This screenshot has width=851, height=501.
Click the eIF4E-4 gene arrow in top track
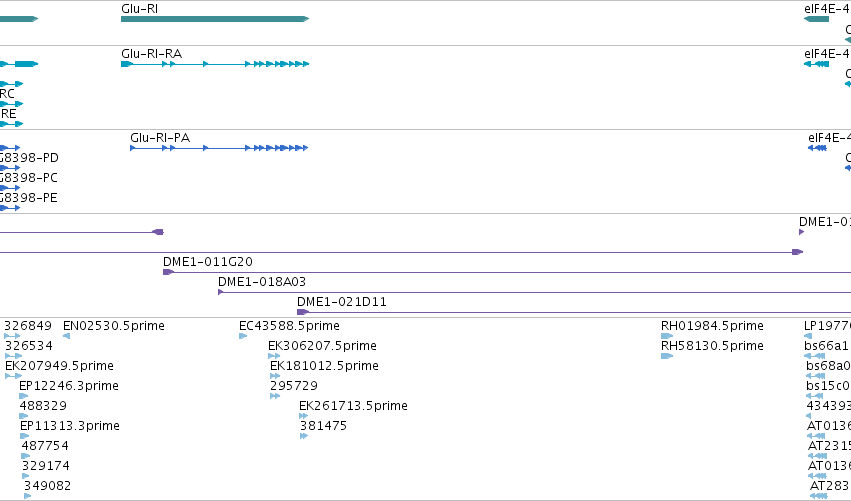[x=816, y=19]
